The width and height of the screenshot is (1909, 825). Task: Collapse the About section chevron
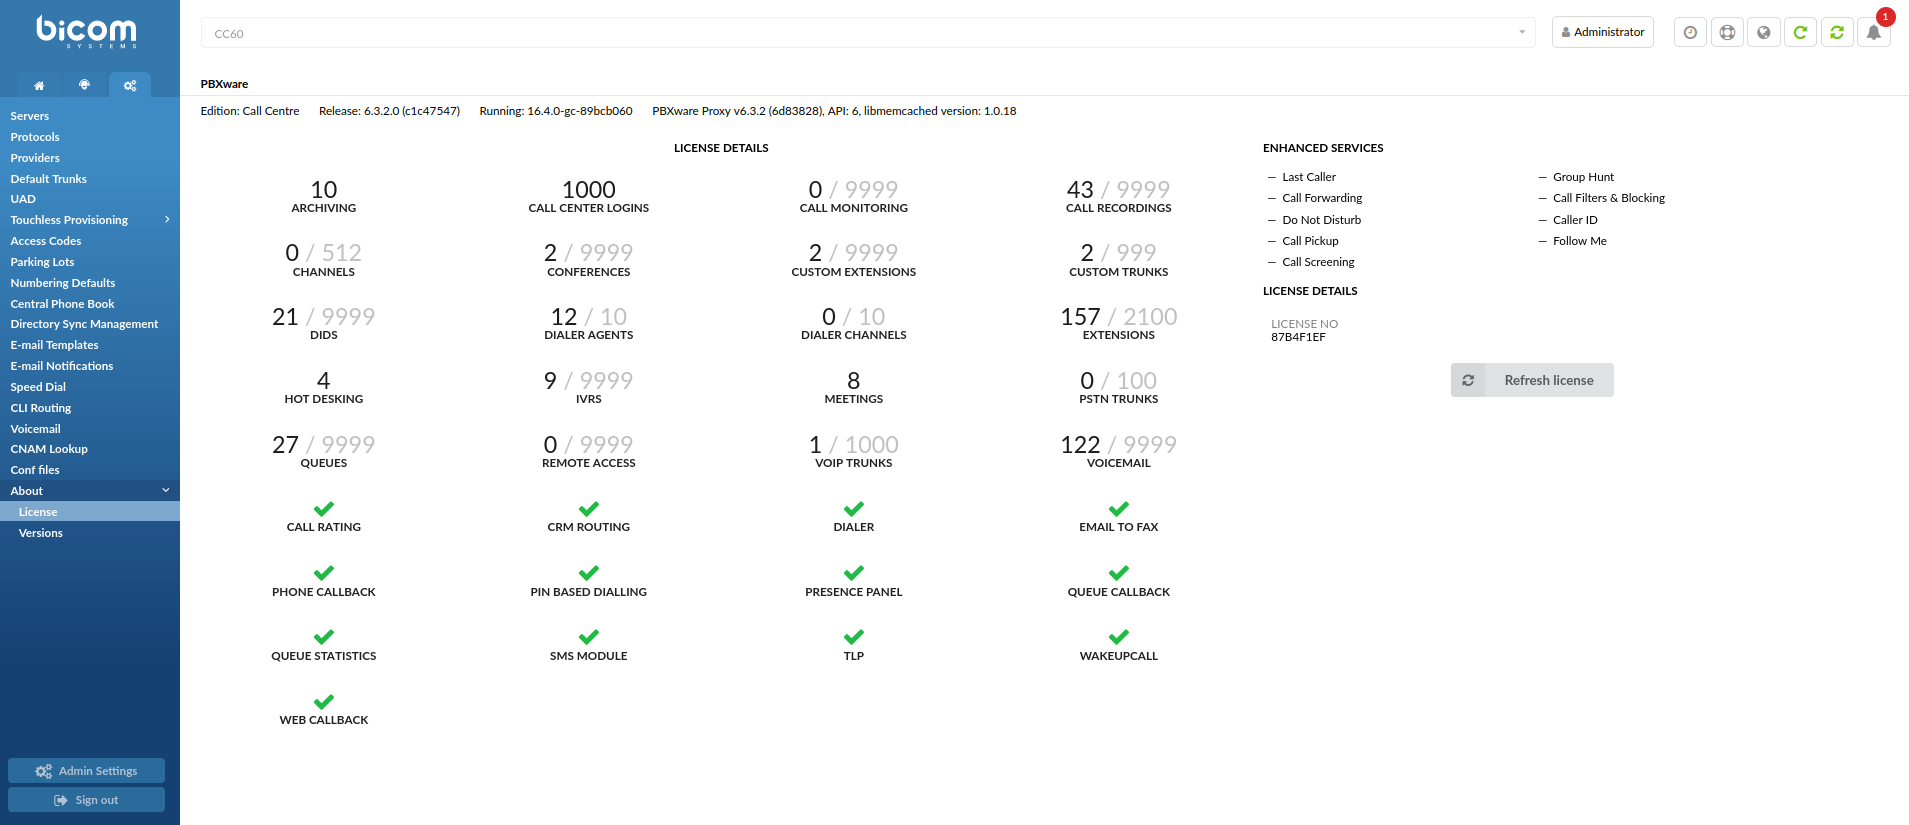166,491
